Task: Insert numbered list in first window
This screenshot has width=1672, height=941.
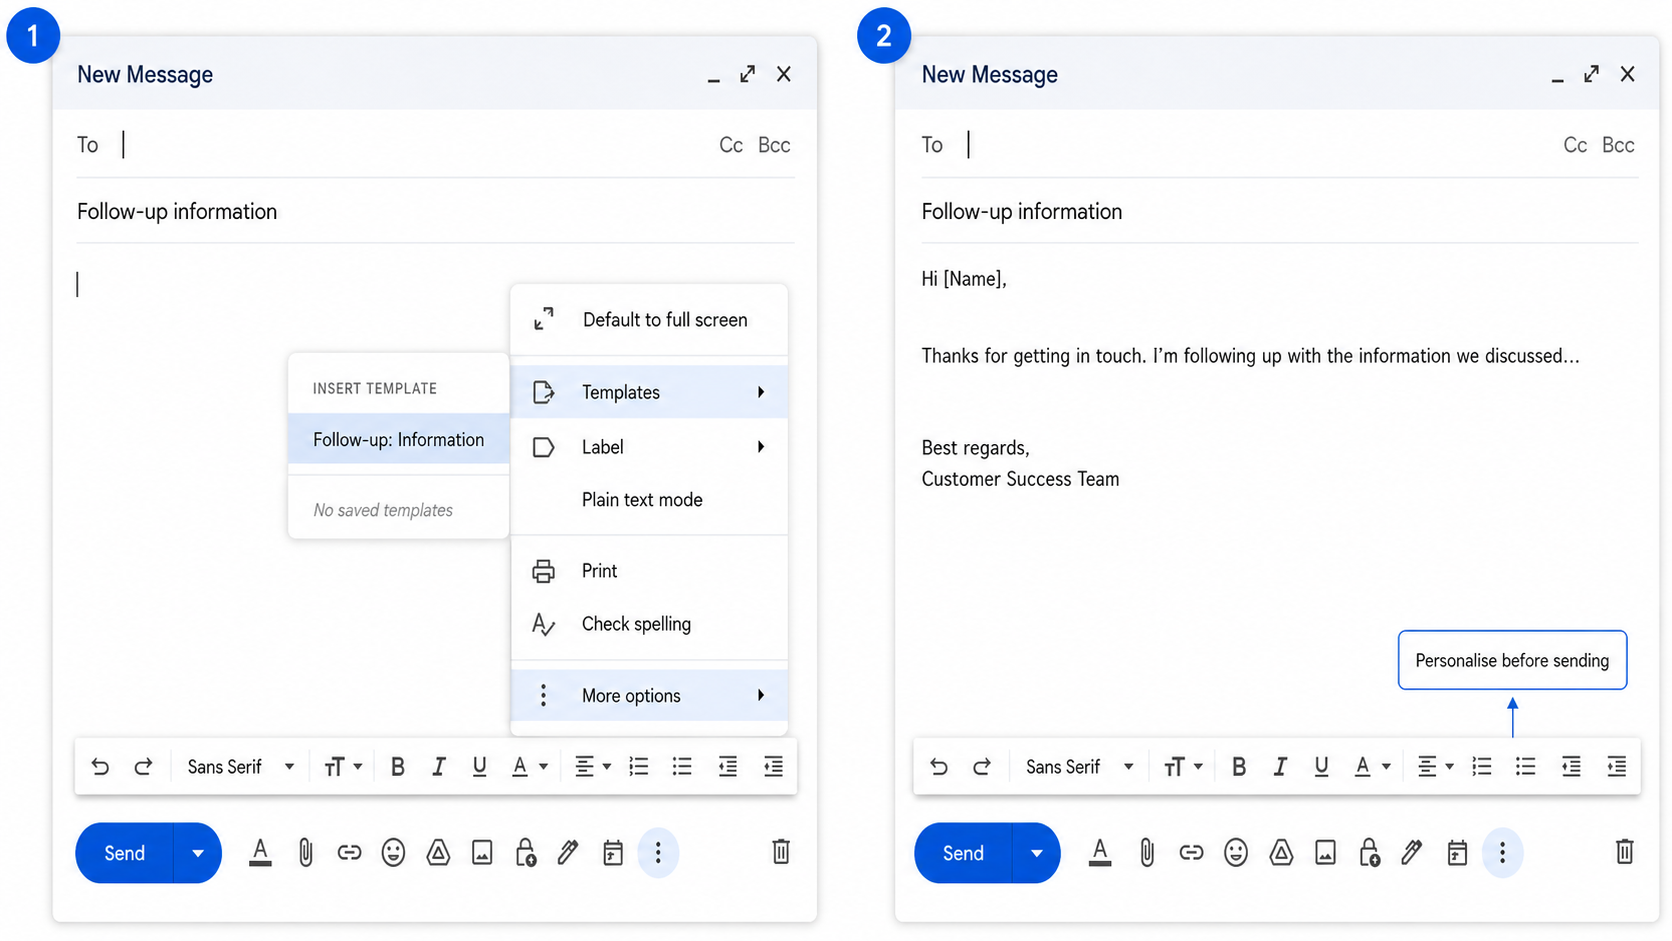Action: 639,767
